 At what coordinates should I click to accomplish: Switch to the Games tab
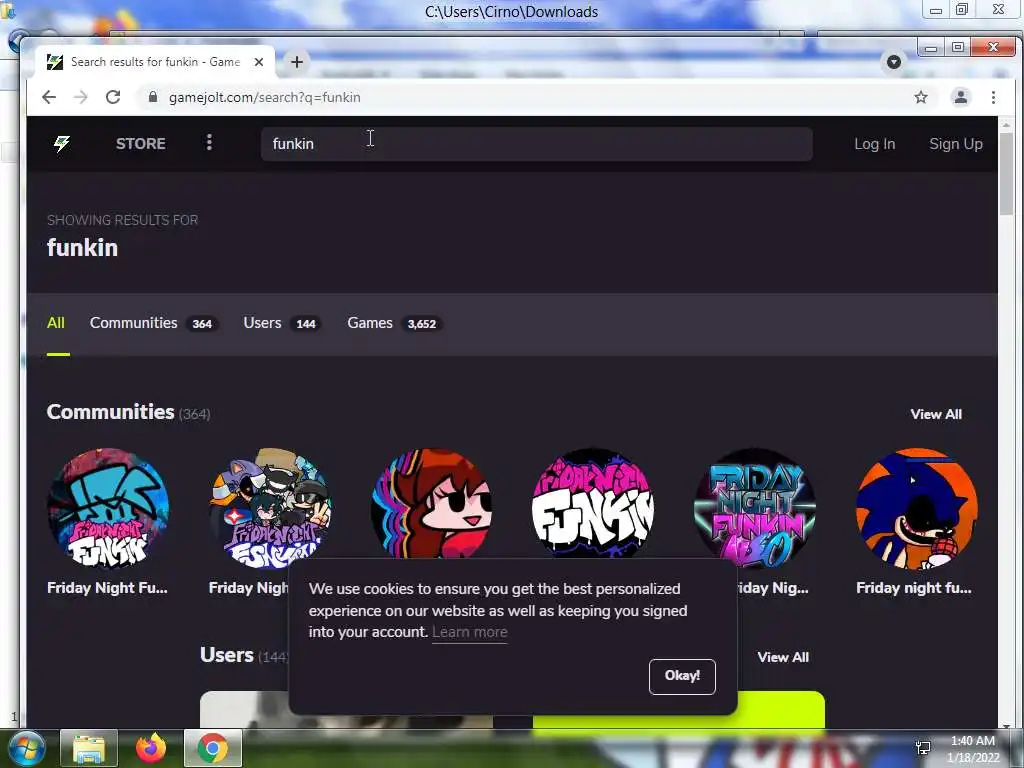pos(394,323)
